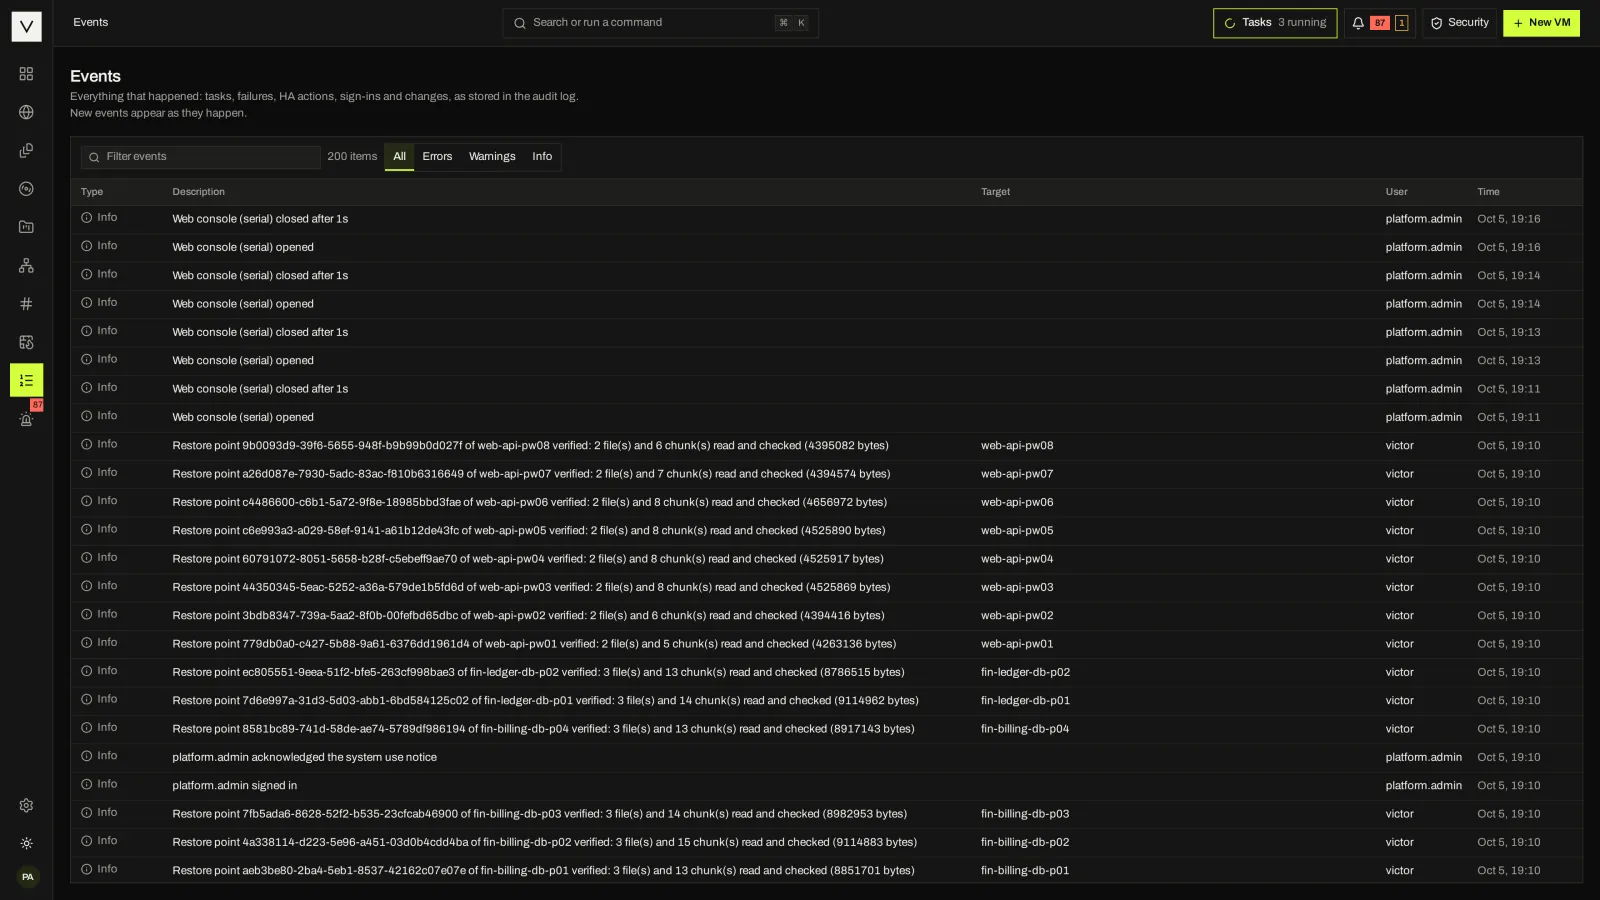The width and height of the screenshot is (1600, 900).
Task: Click the Security button
Action: click(1459, 23)
